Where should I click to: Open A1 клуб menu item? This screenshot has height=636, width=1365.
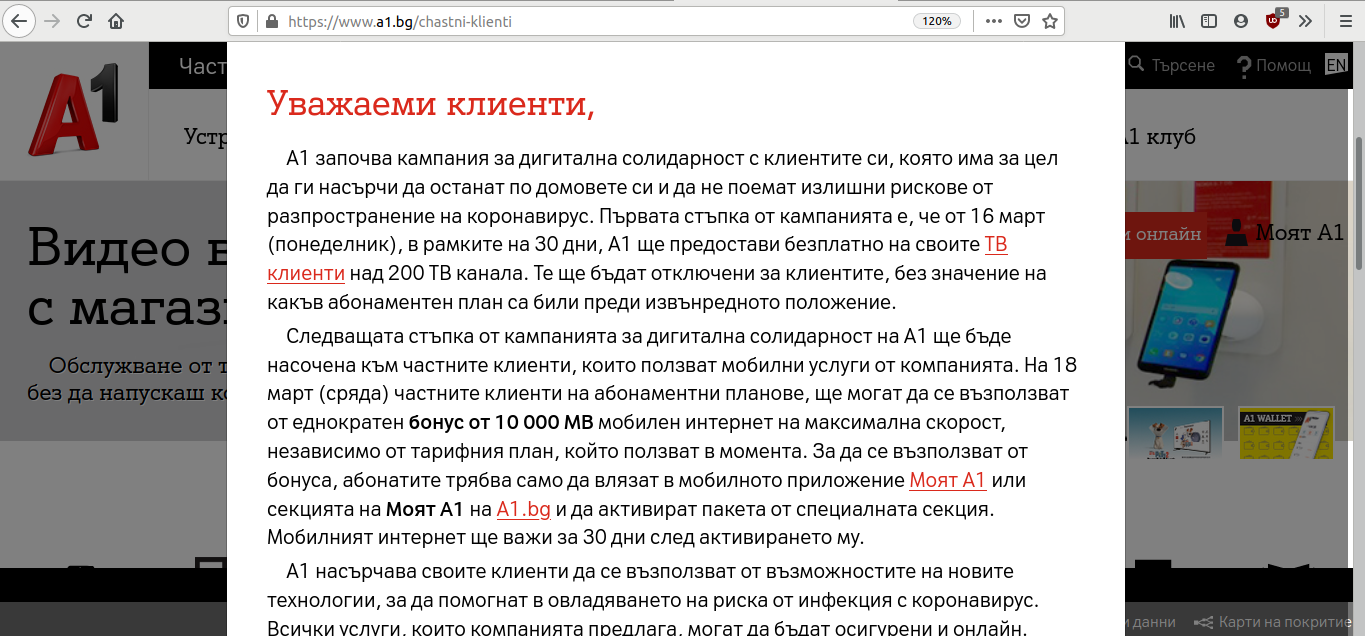coord(1160,137)
